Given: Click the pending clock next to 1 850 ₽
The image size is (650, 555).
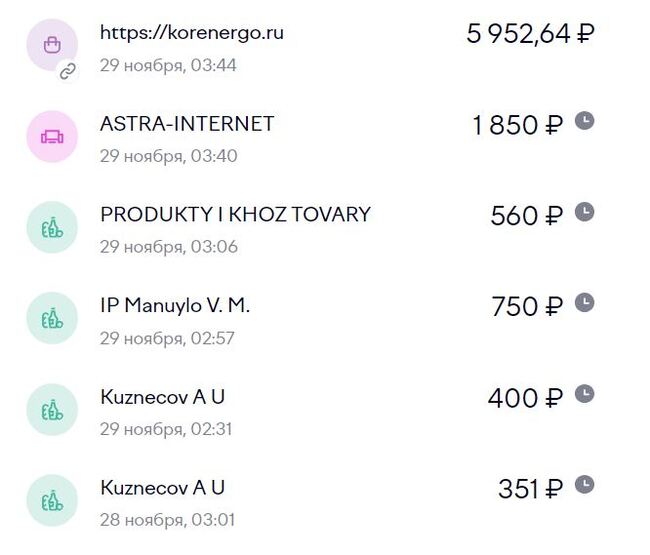Looking at the screenshot, I should click(x=585, y=121).
